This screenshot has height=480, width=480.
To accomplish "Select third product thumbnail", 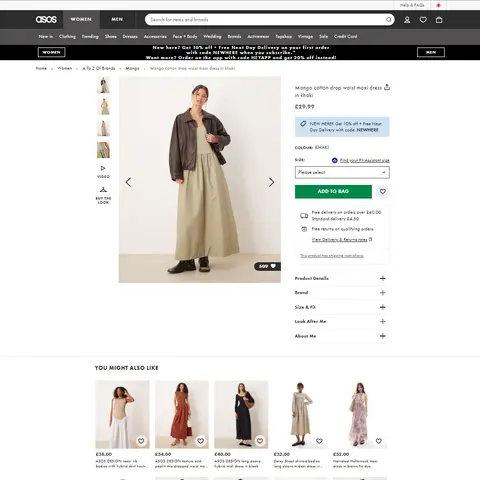I will click(x=103, y=128).
